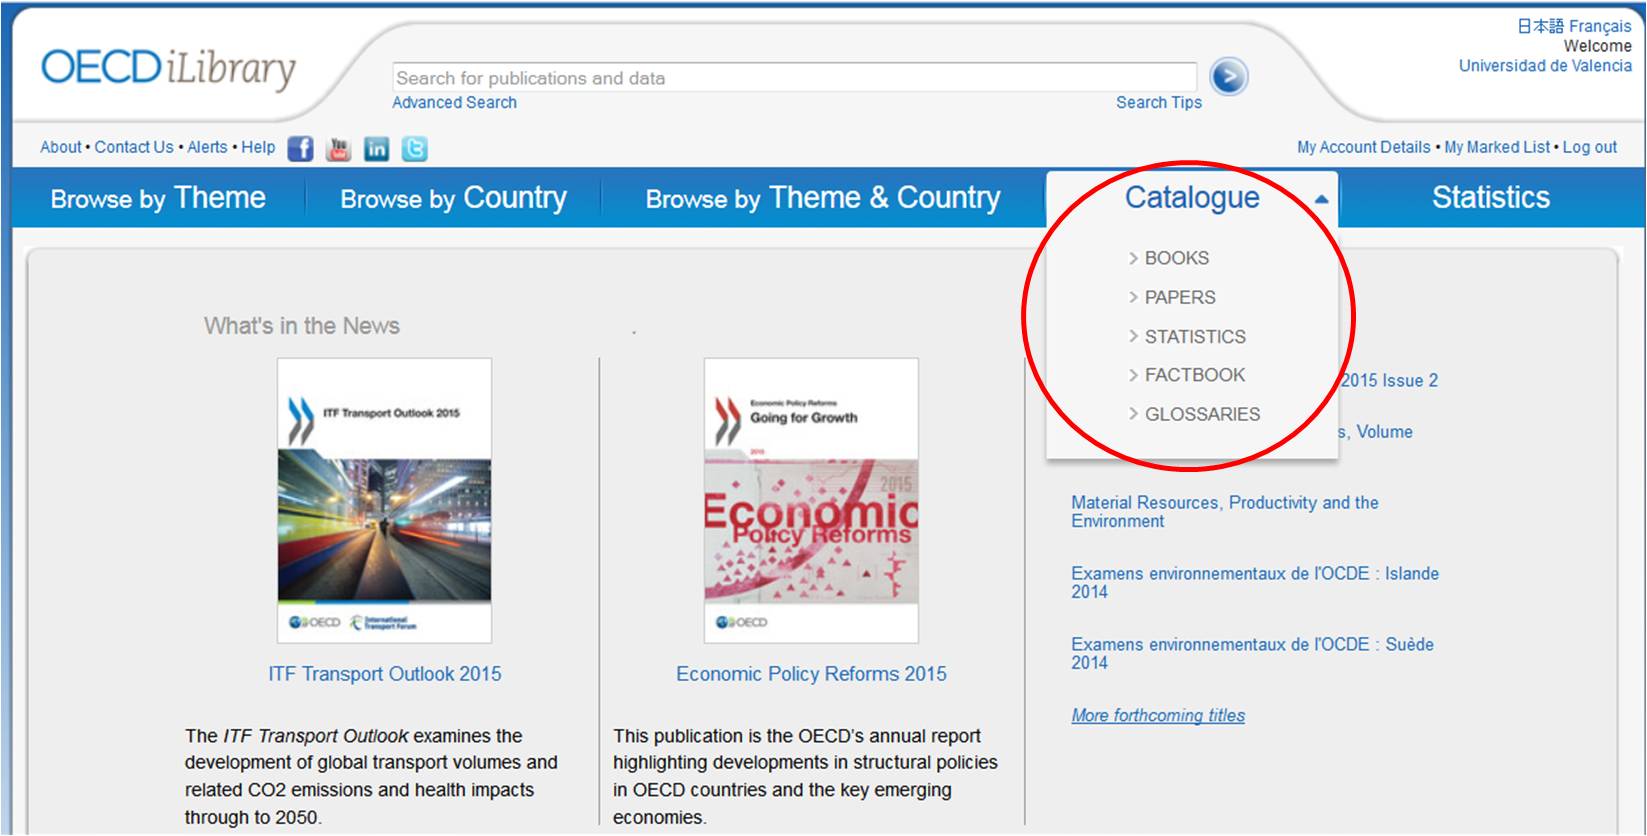Image resolution: width=1647 pixels, height=836 pixels.
Task: Open the About link
Action: click(x=61, y=147)
